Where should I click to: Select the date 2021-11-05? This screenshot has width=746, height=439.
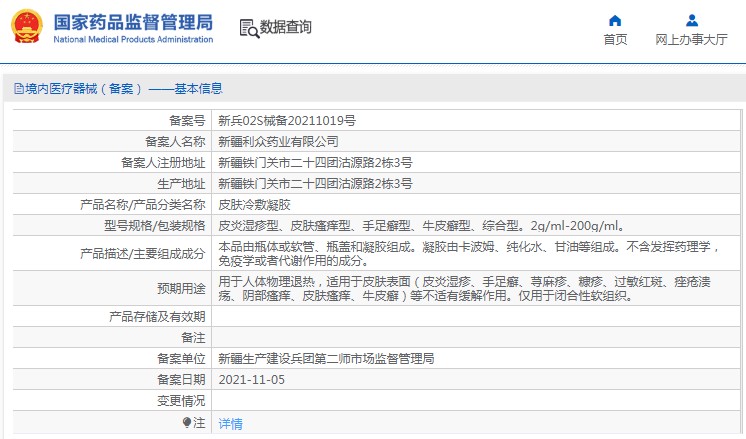252,380
